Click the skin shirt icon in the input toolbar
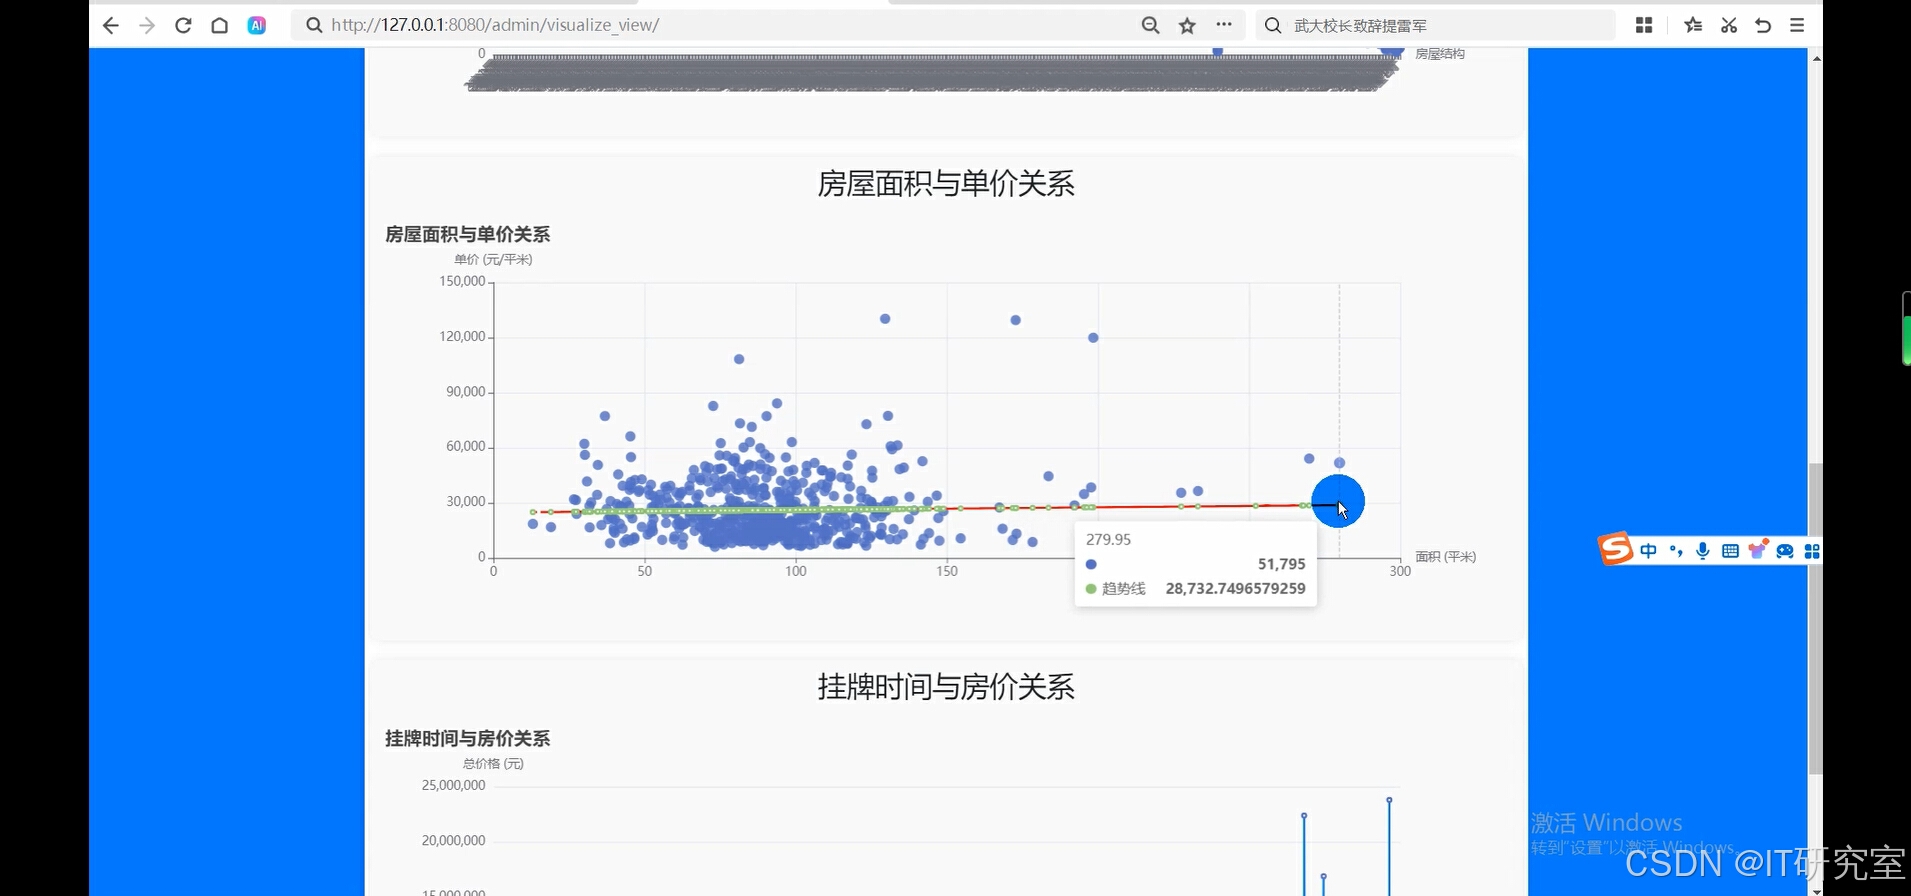 pos(1757,549)
